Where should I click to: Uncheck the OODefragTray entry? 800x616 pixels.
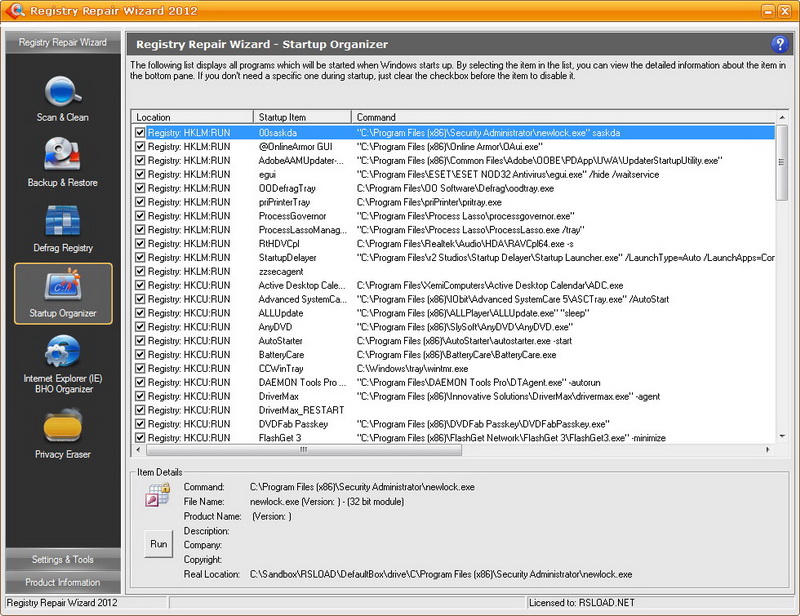pyautogui.click(x=140, y=188)
